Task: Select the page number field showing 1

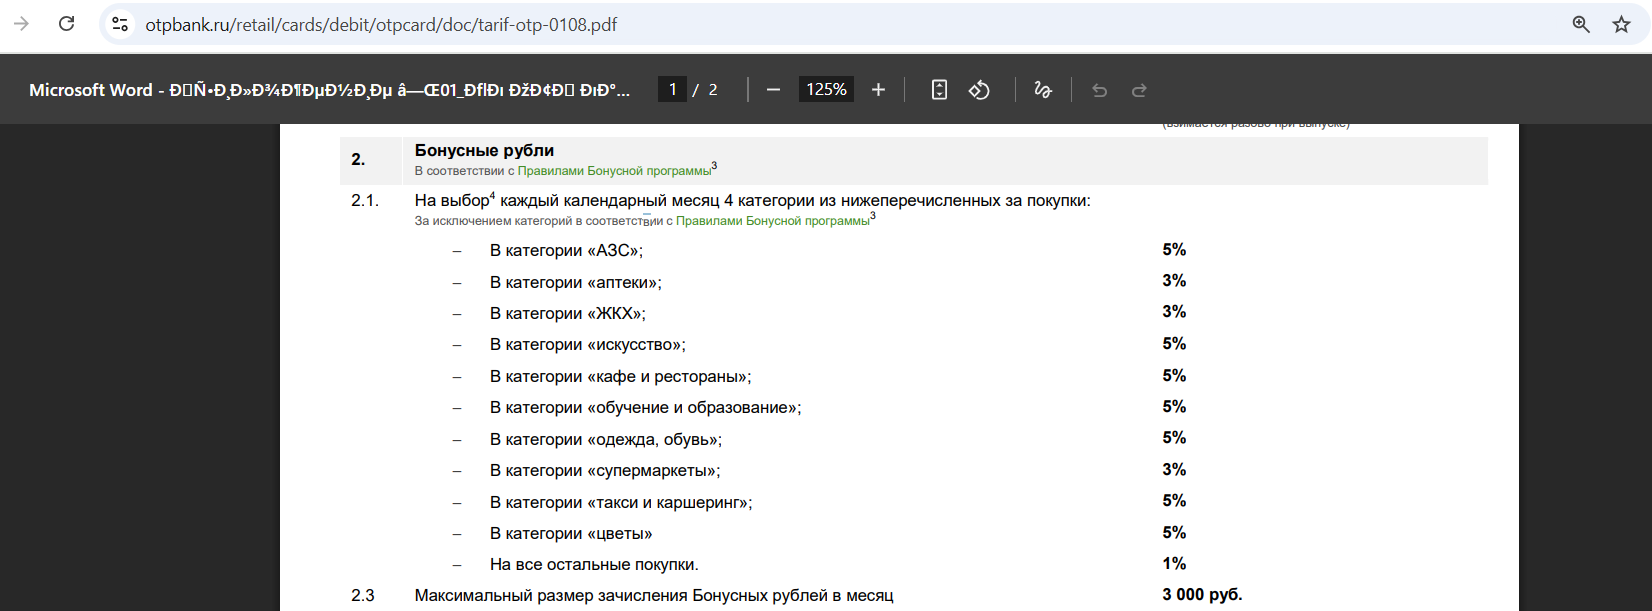Action: click(672, 89)
